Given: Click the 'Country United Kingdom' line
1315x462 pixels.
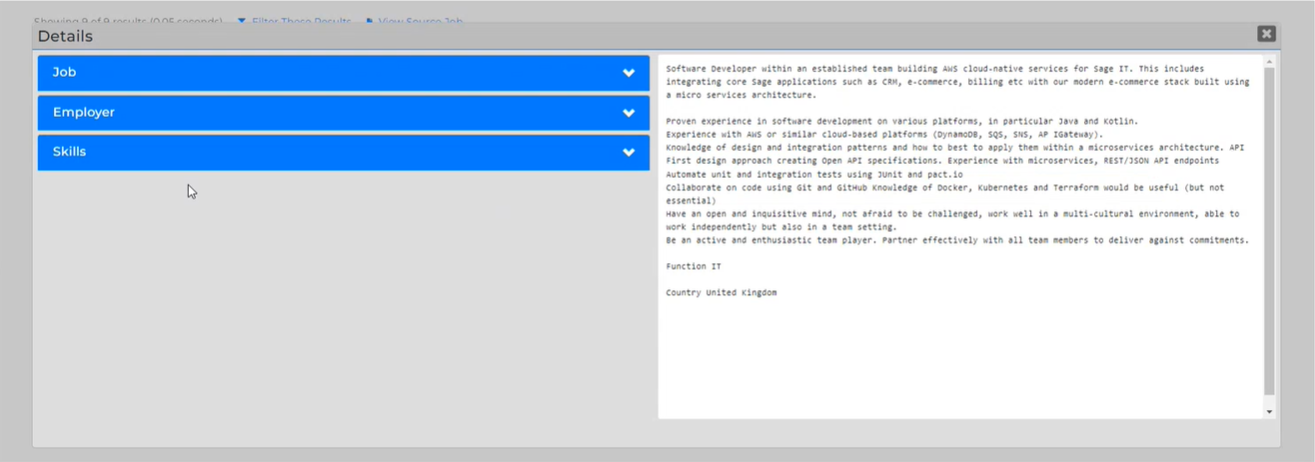Looking at the screenshot, I should click(x=721, y=293).
